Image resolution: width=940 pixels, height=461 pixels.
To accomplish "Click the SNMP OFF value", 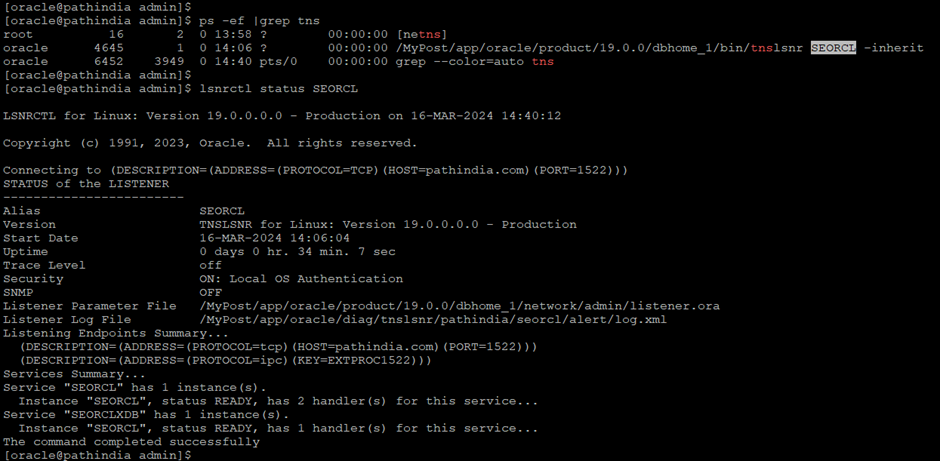I will pos(210,293).
